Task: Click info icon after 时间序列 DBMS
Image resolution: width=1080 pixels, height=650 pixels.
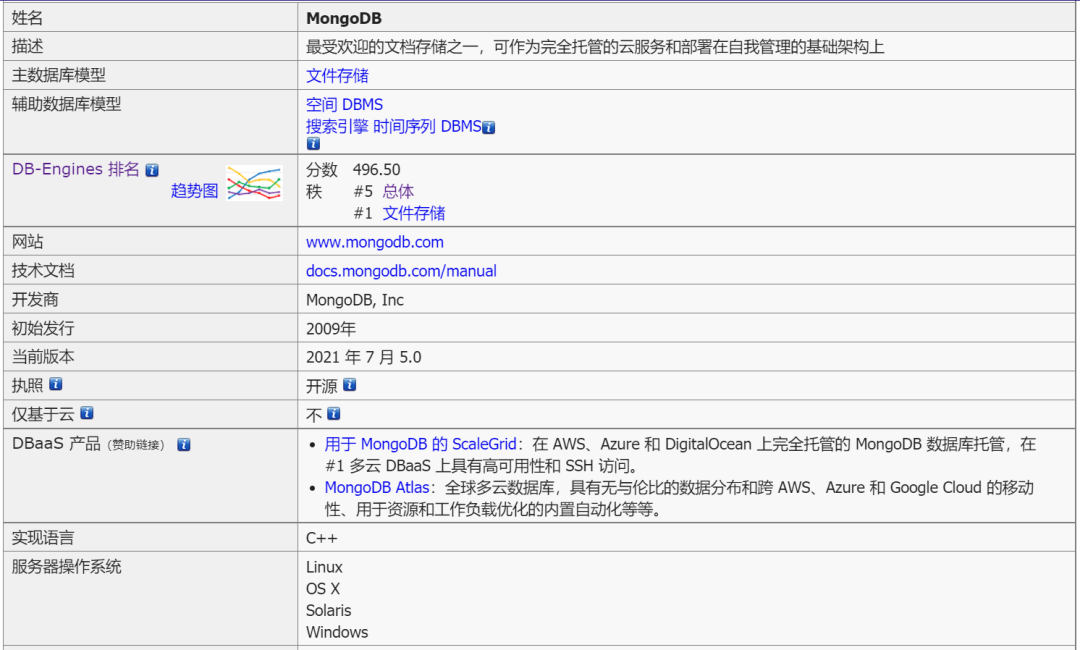Action: point(488,127)
